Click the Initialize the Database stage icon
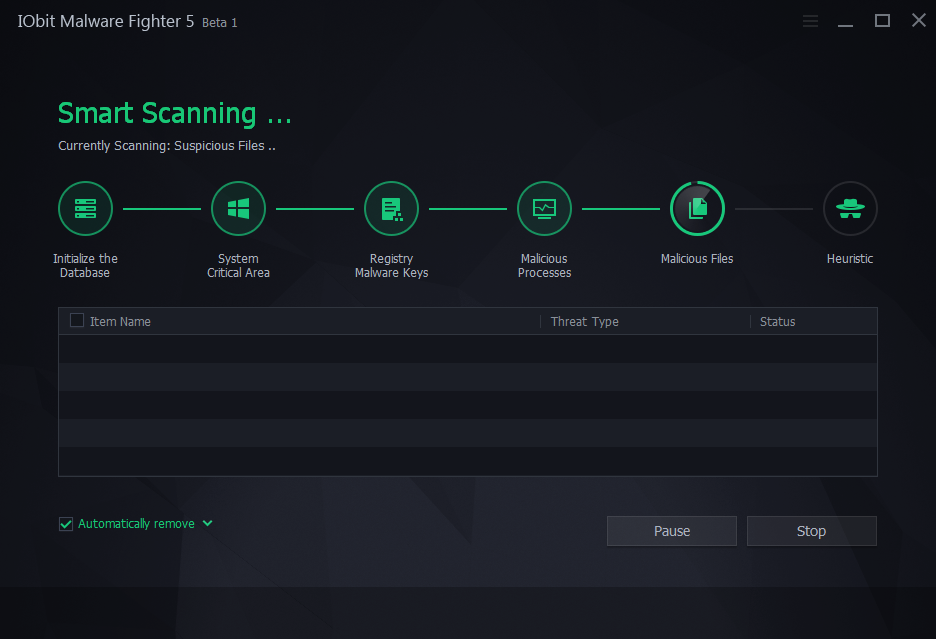936x639 pixels. click(85, 208)
